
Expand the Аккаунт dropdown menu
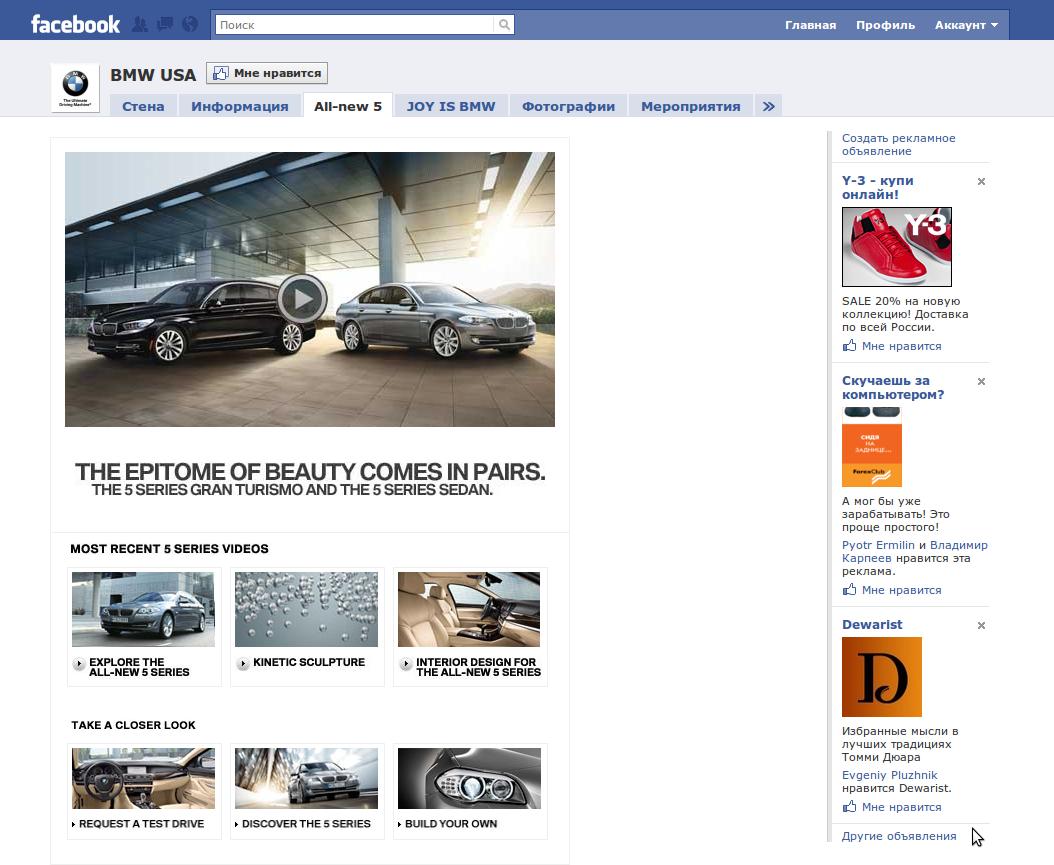click(966, 25)
